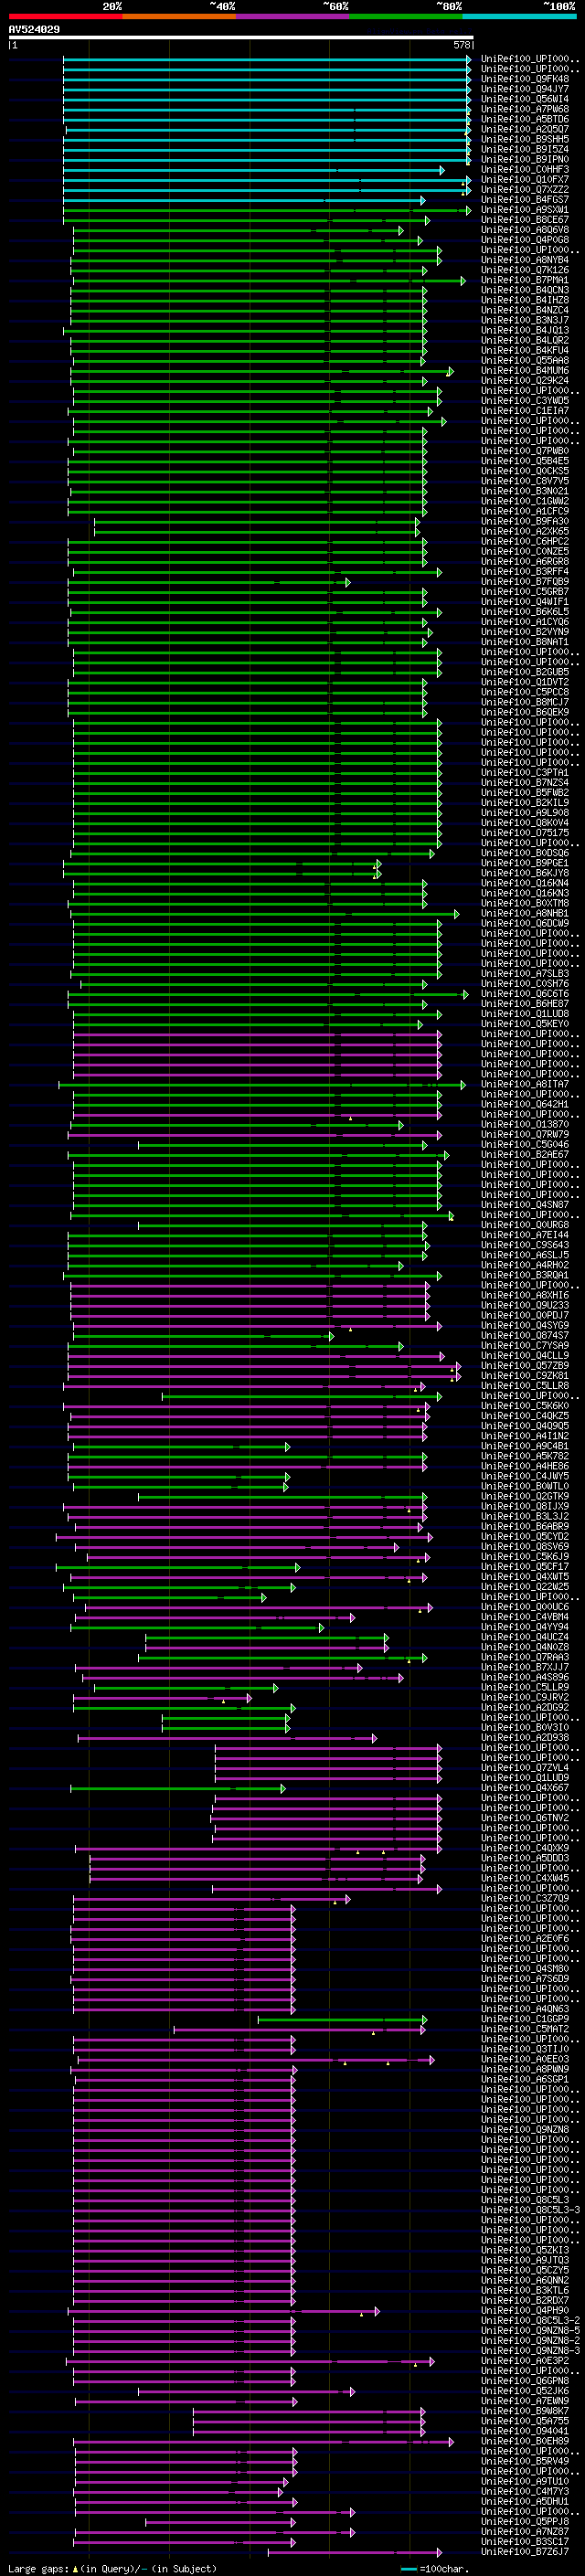Select the query name AV524029
Screen dimensions: 585x2576
[34, 29]
